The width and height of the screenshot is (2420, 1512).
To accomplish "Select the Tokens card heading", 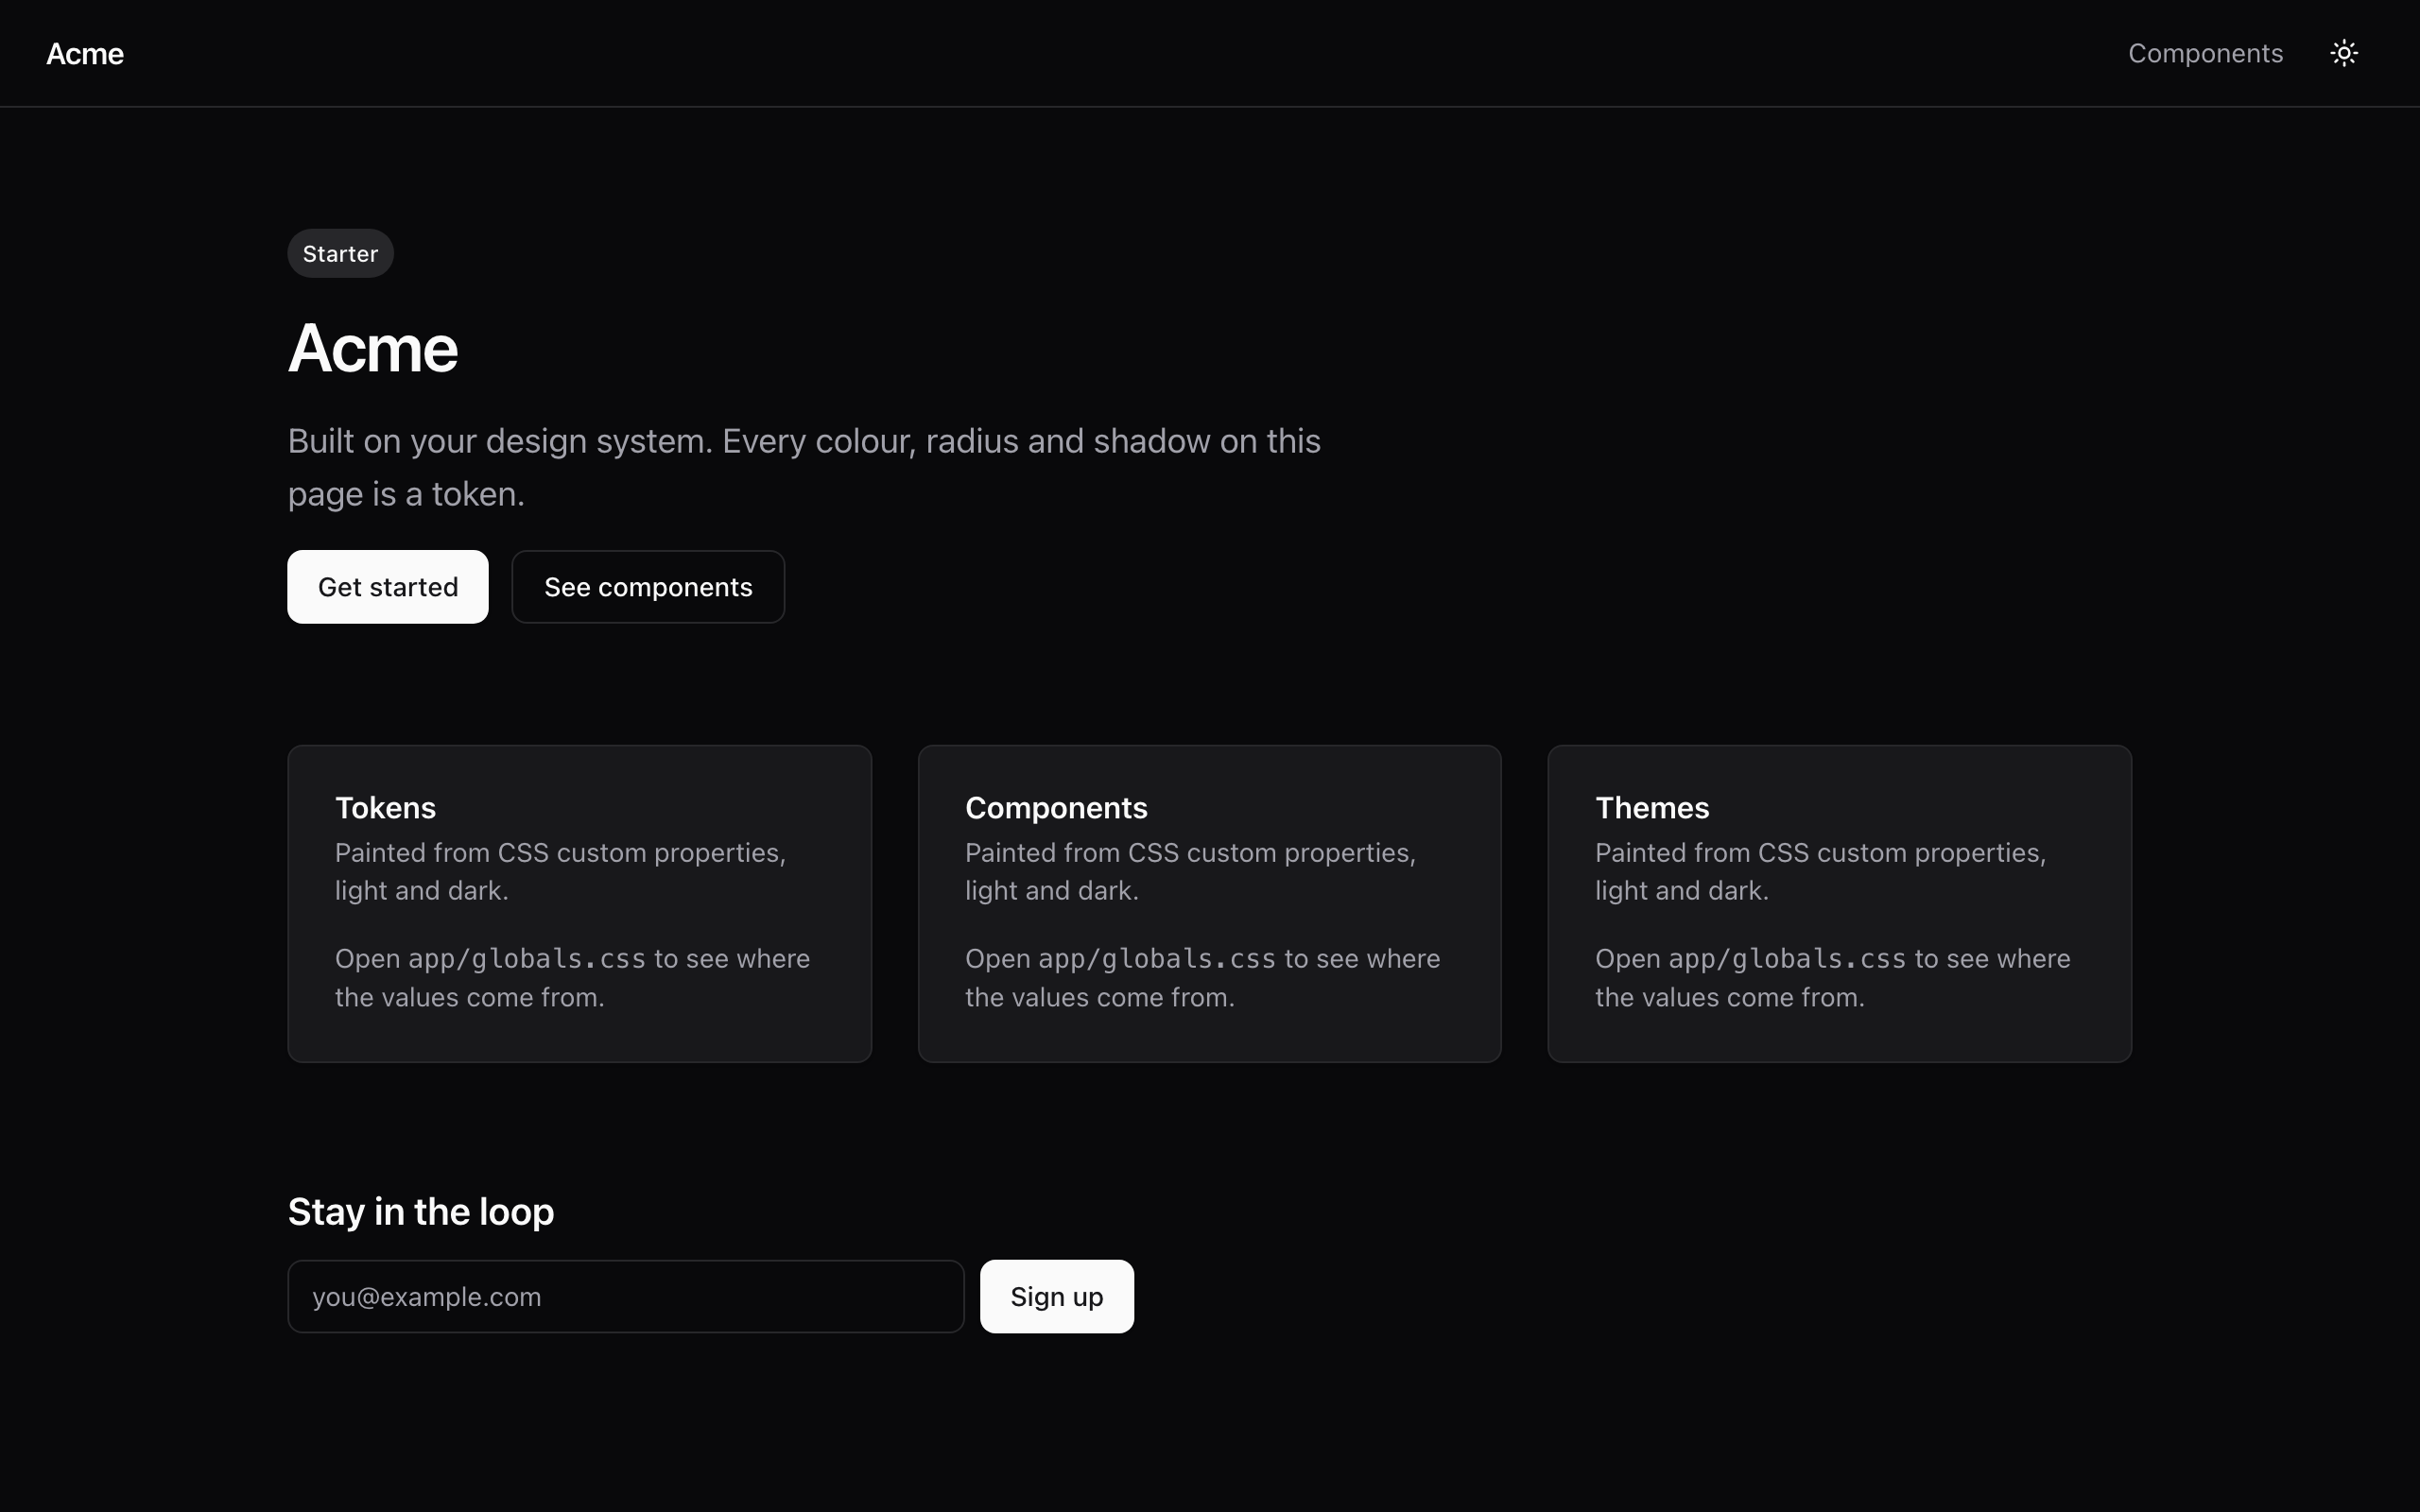I will tap(385, 807).
